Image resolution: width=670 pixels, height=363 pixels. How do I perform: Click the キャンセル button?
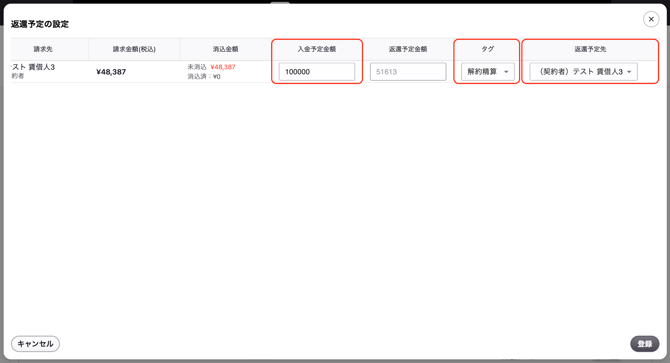point(35,344)
